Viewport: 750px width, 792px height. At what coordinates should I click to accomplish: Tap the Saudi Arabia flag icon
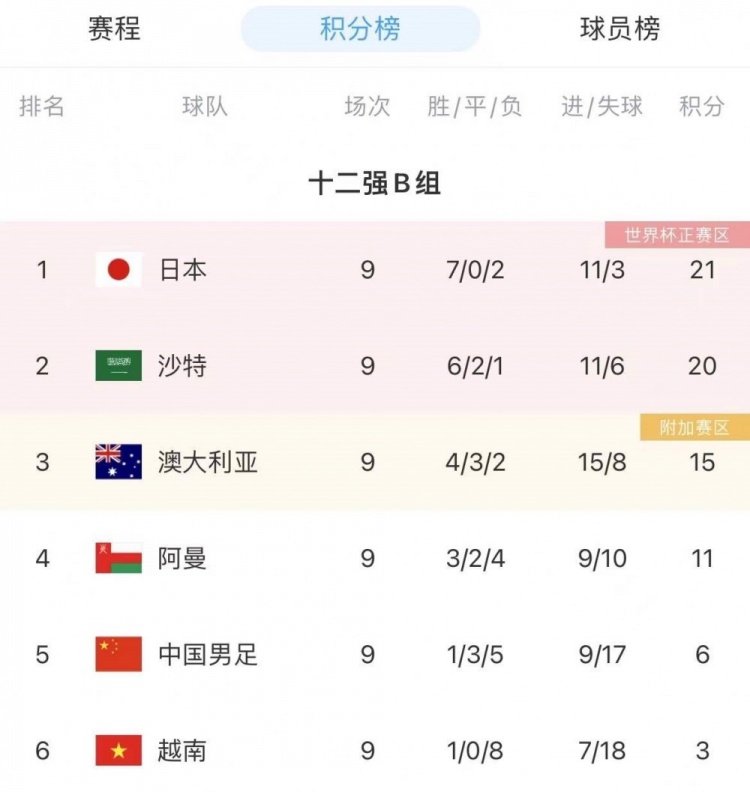click(119, 366)
